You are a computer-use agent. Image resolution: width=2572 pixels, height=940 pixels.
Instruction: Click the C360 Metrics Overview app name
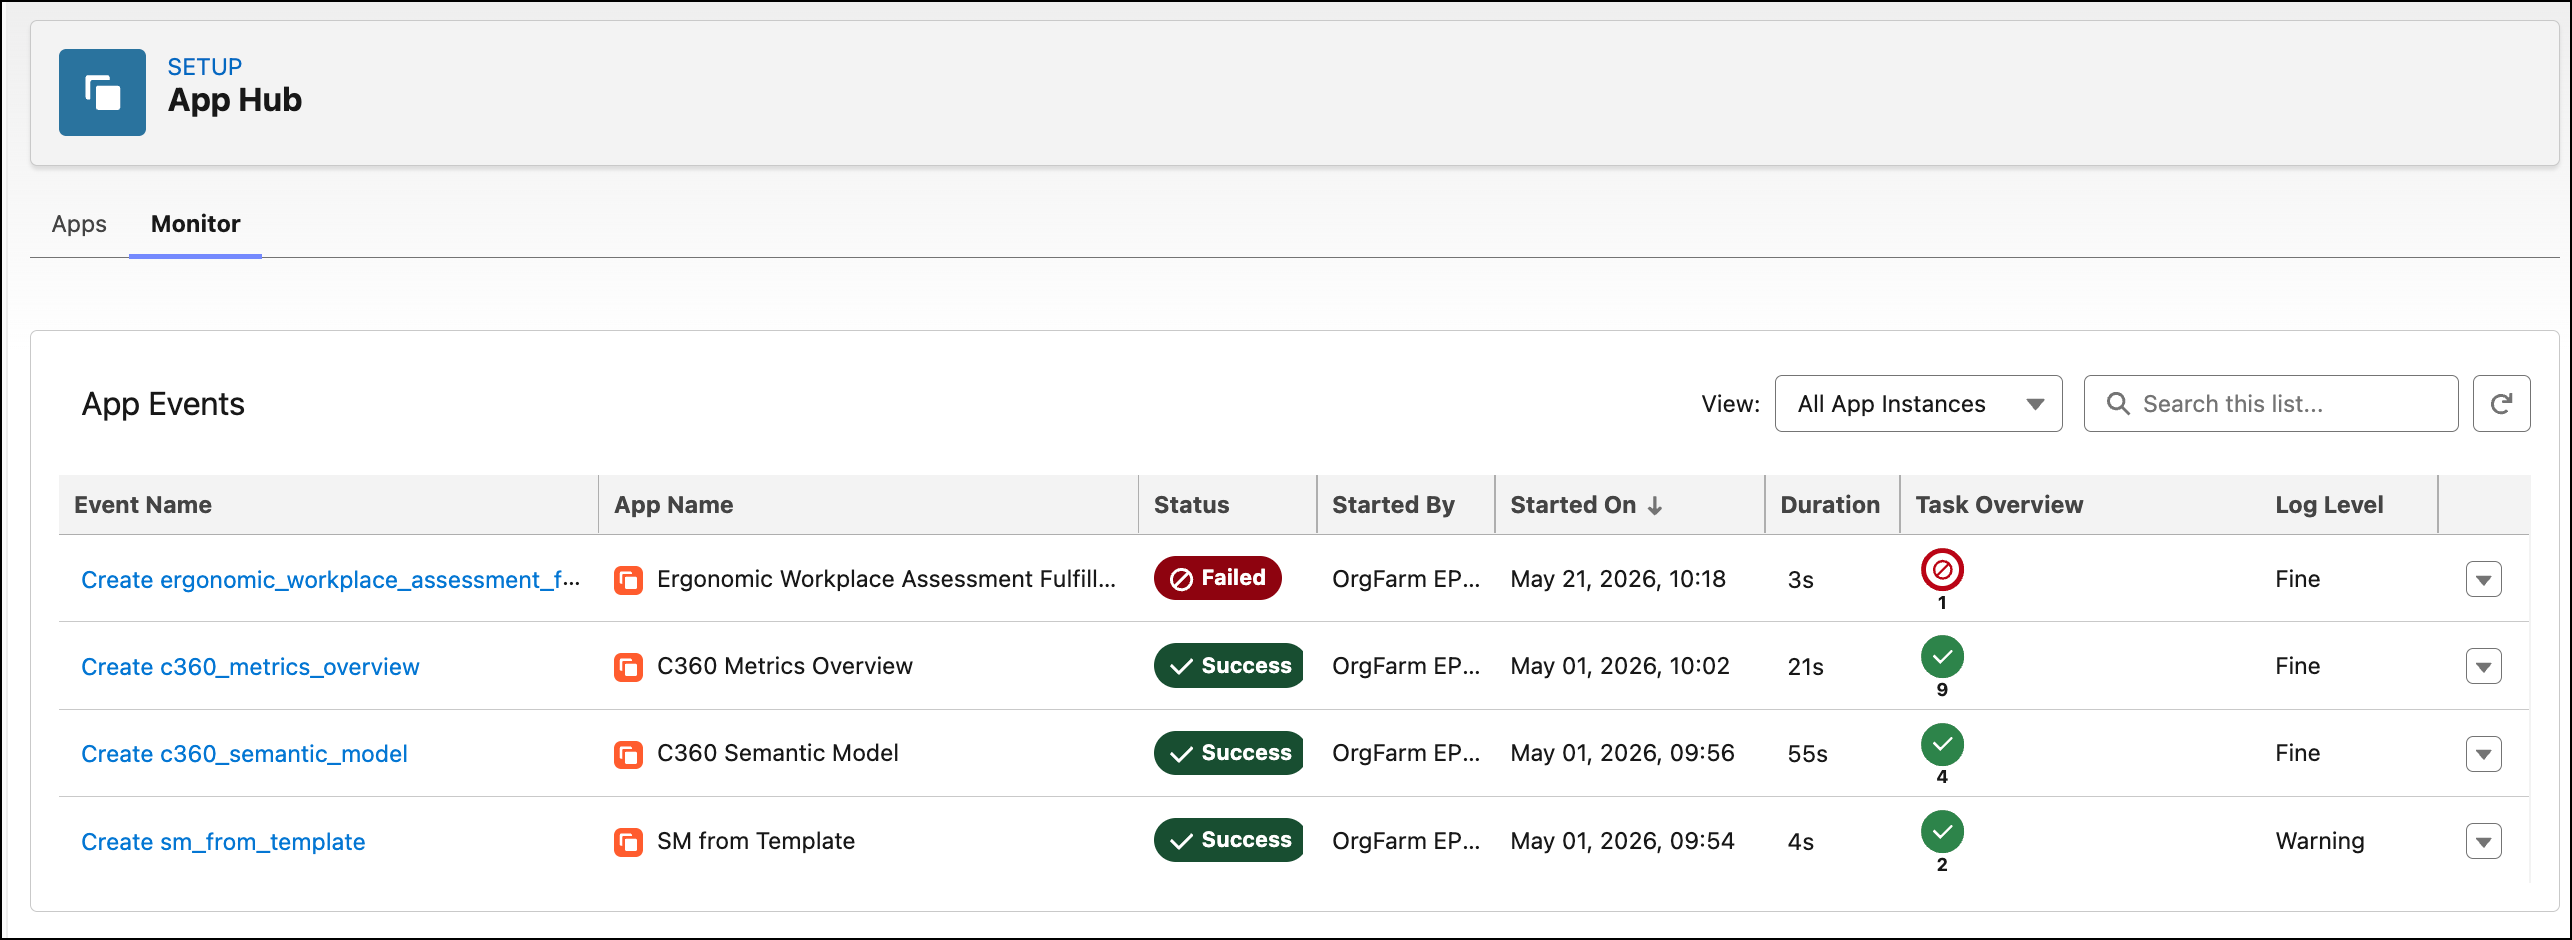[785, 666]
